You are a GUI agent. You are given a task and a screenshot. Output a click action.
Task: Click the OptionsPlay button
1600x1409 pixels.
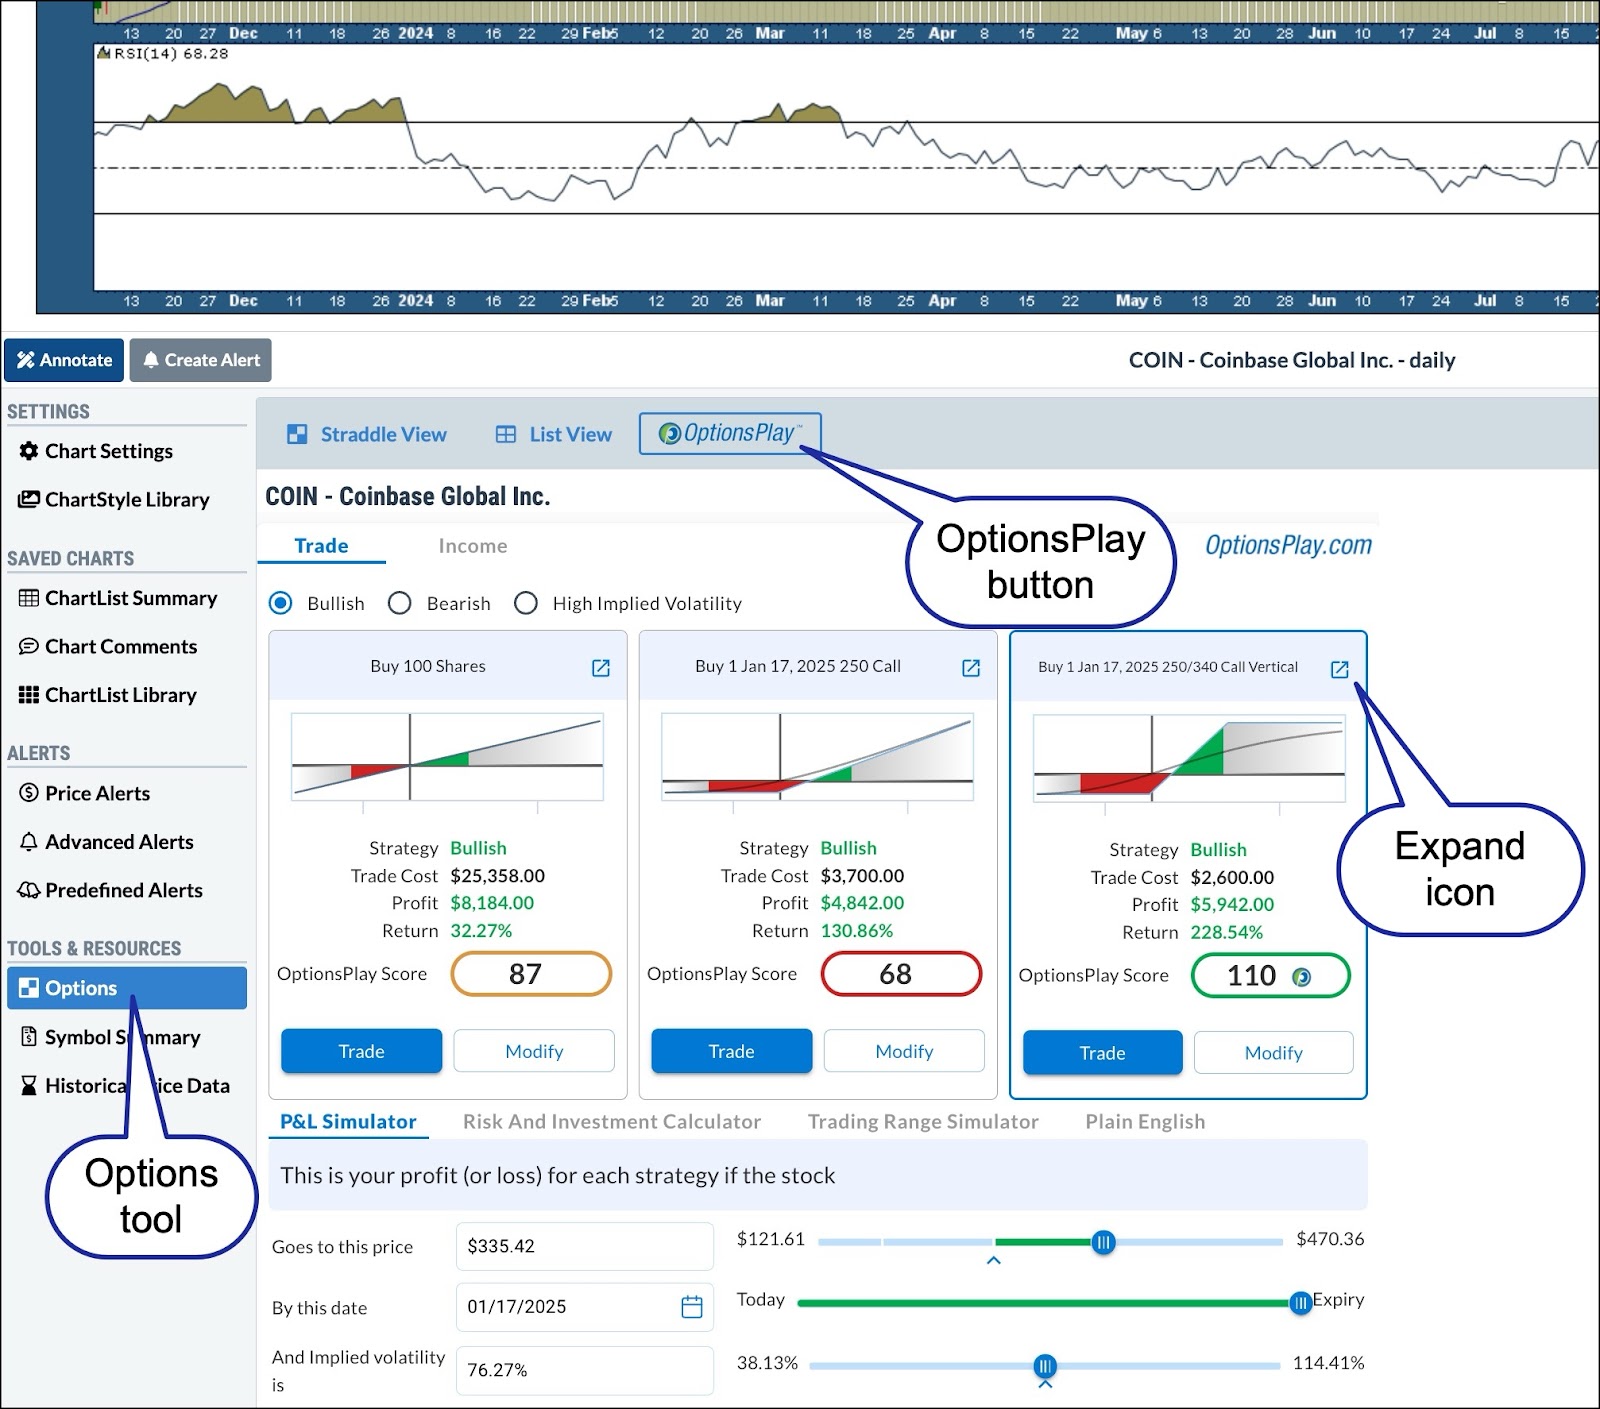click(730, 433)
